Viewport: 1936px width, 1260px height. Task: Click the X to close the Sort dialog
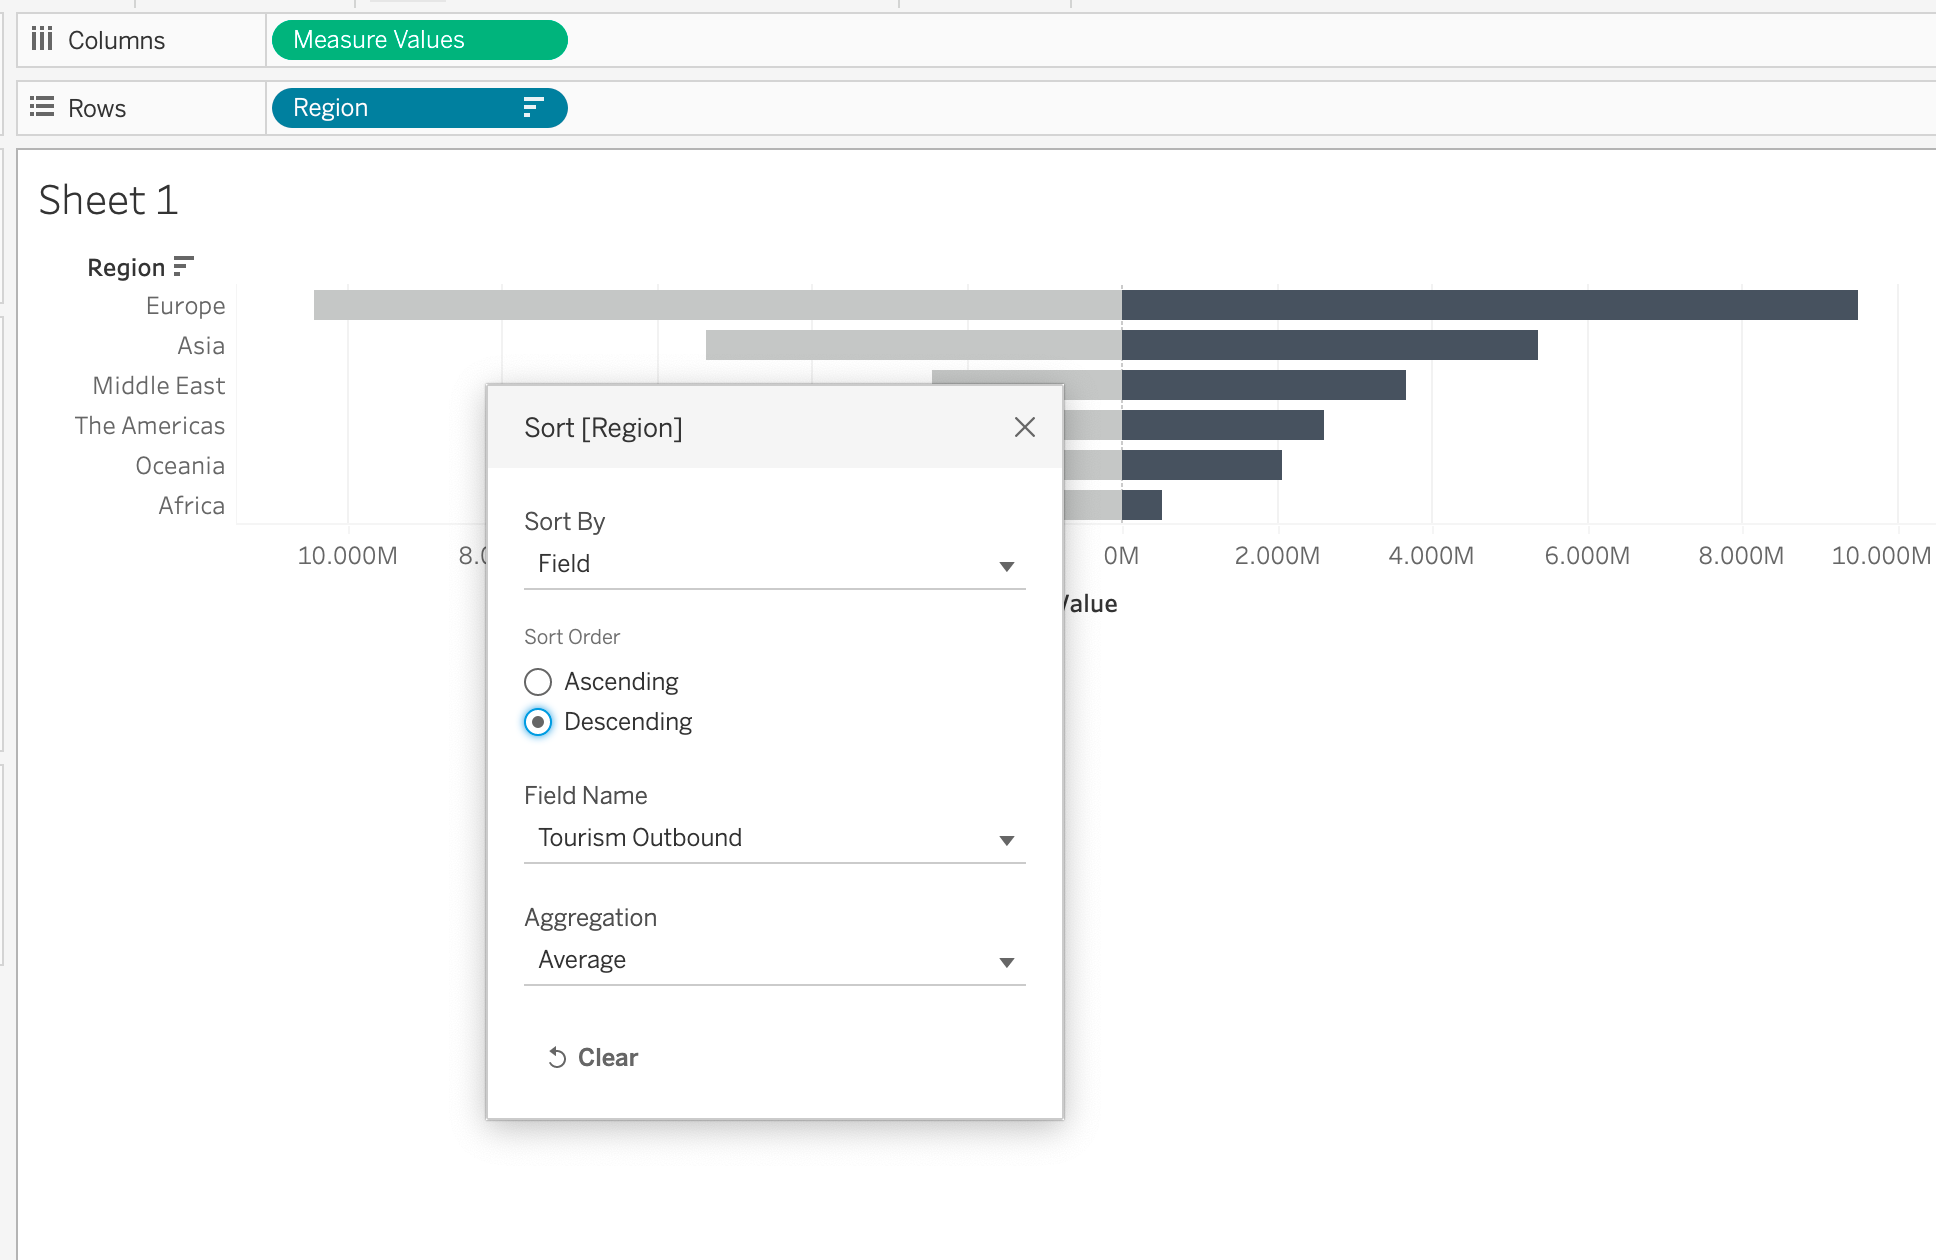(x=1024, y=427)
